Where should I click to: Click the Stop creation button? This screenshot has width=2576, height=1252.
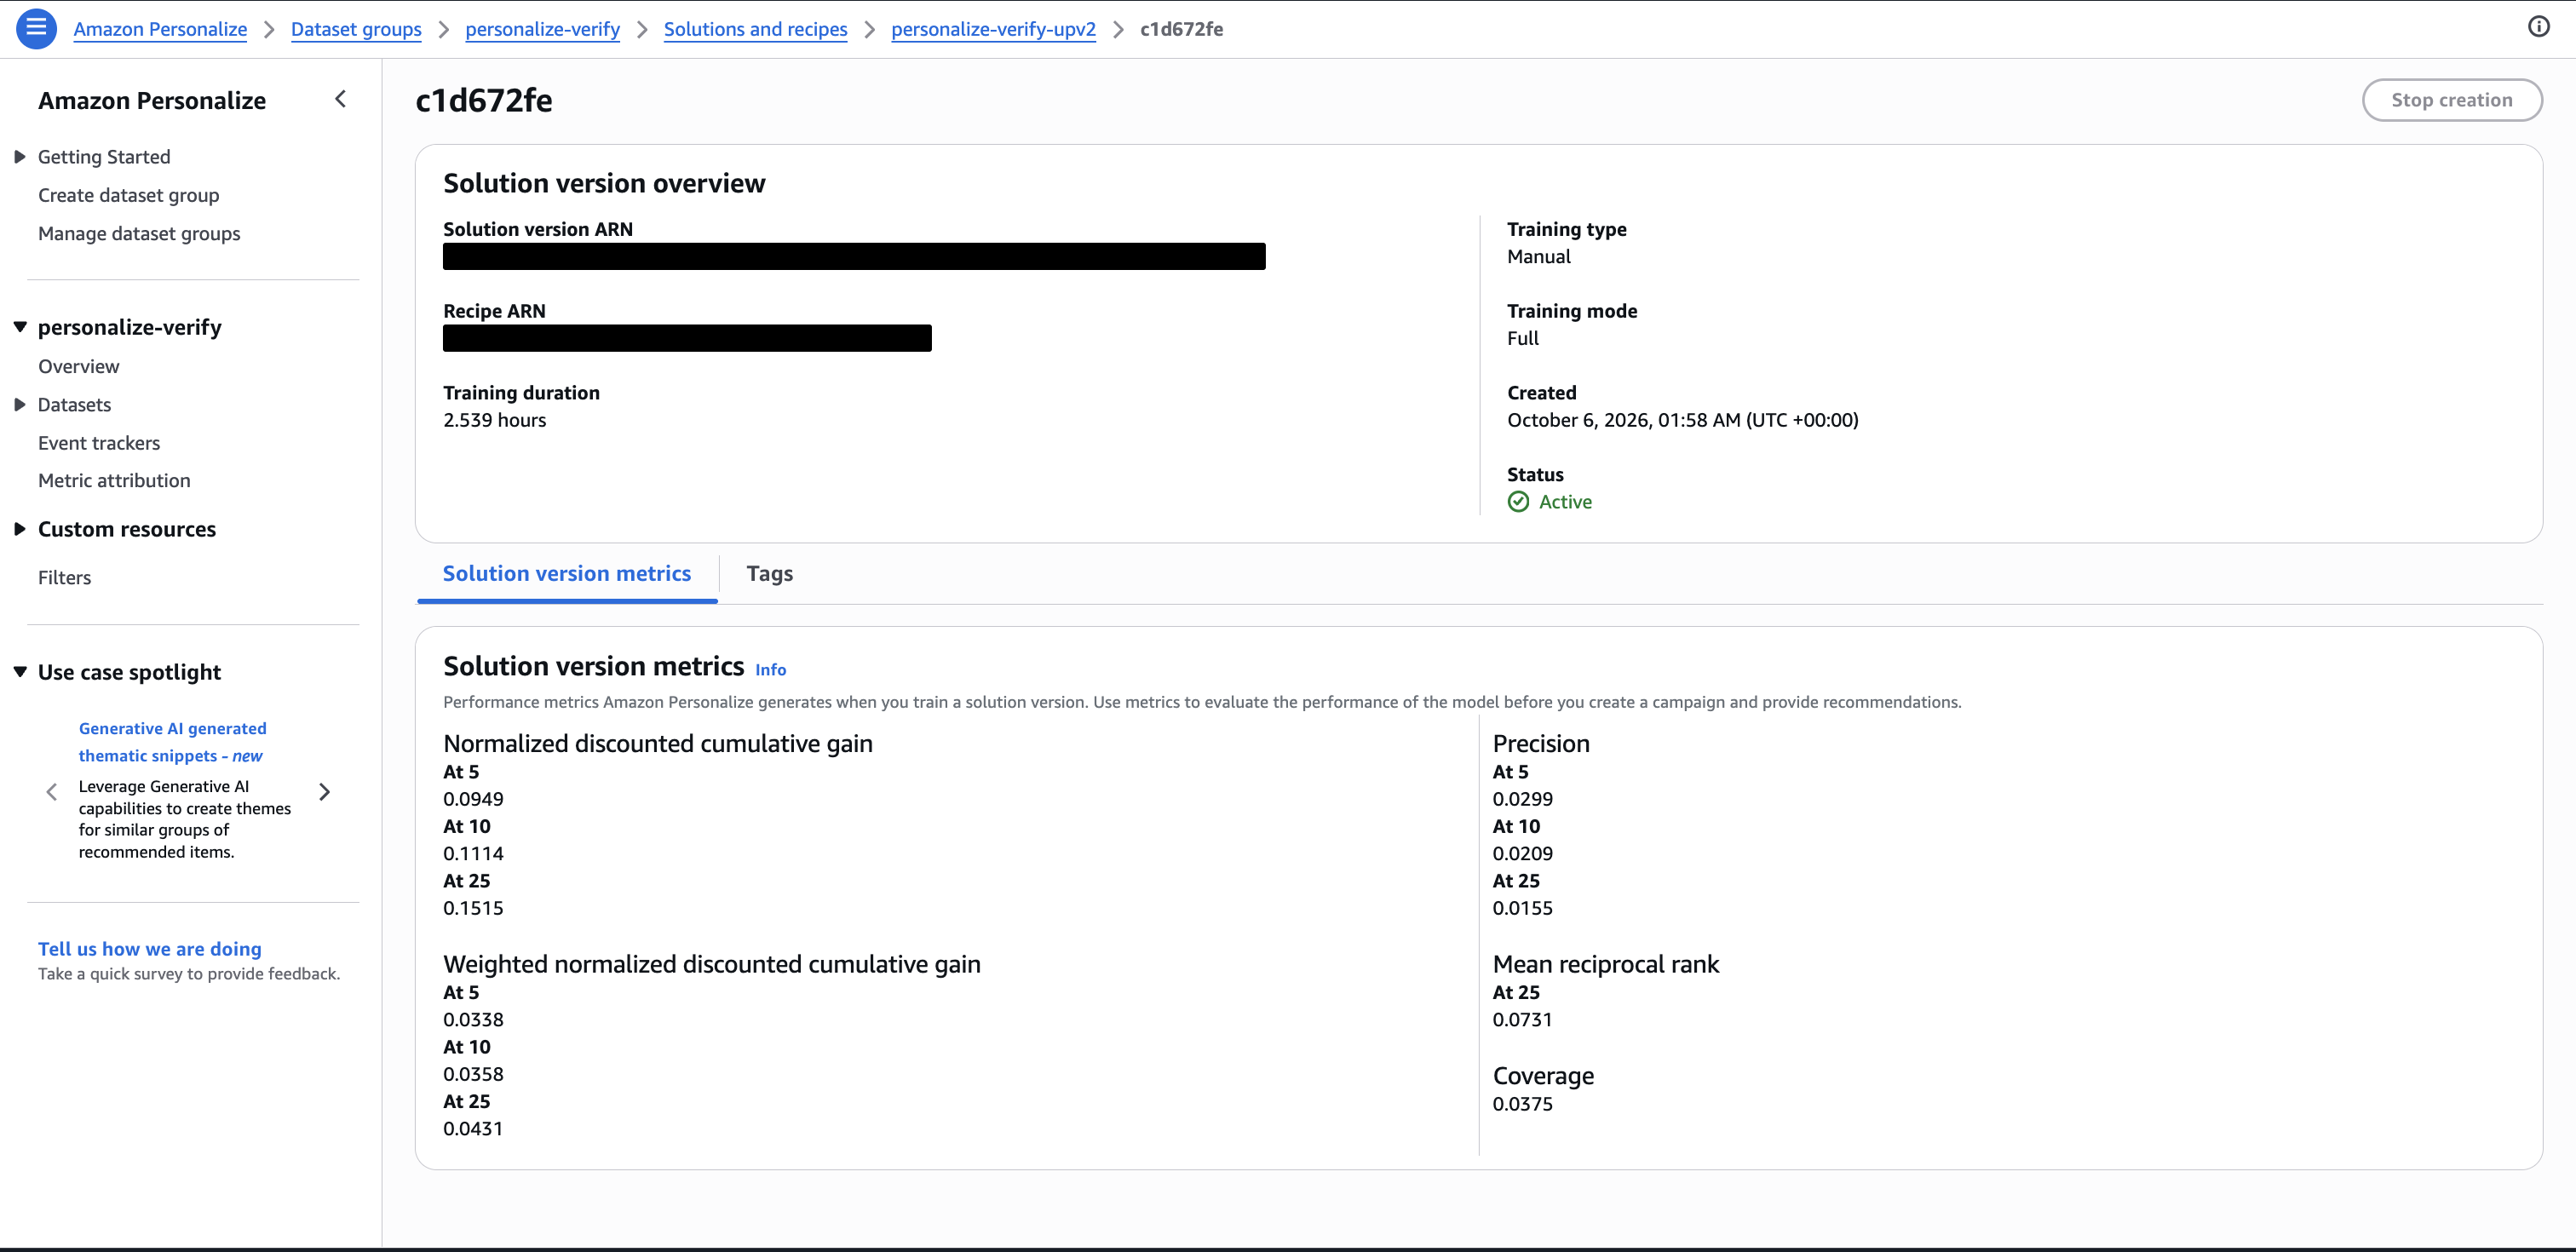coord(2451,100)
